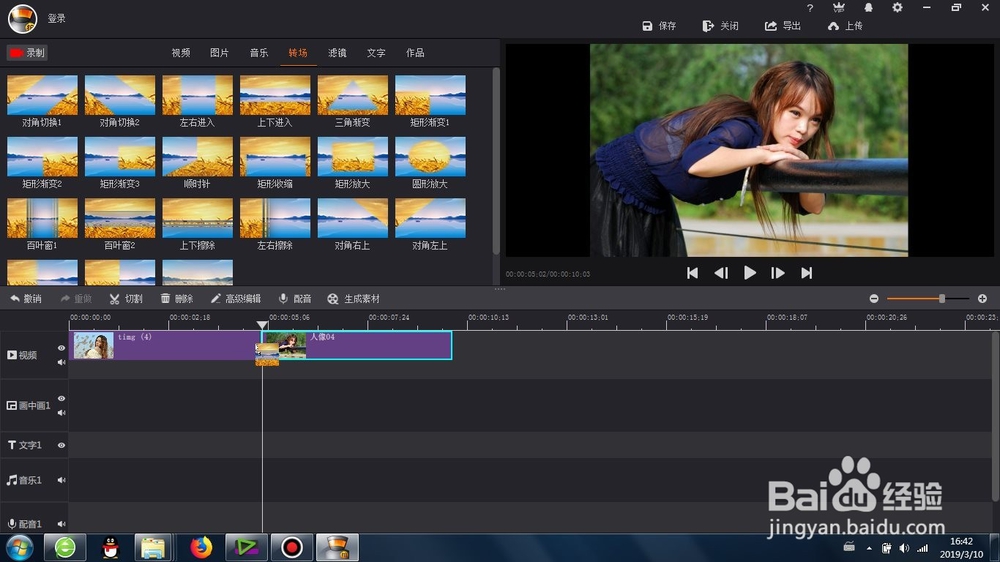The width and height of the screenshot is (1000, 562).
Task: Pick the 对角左上 transition
Action: tap(430, 218)
